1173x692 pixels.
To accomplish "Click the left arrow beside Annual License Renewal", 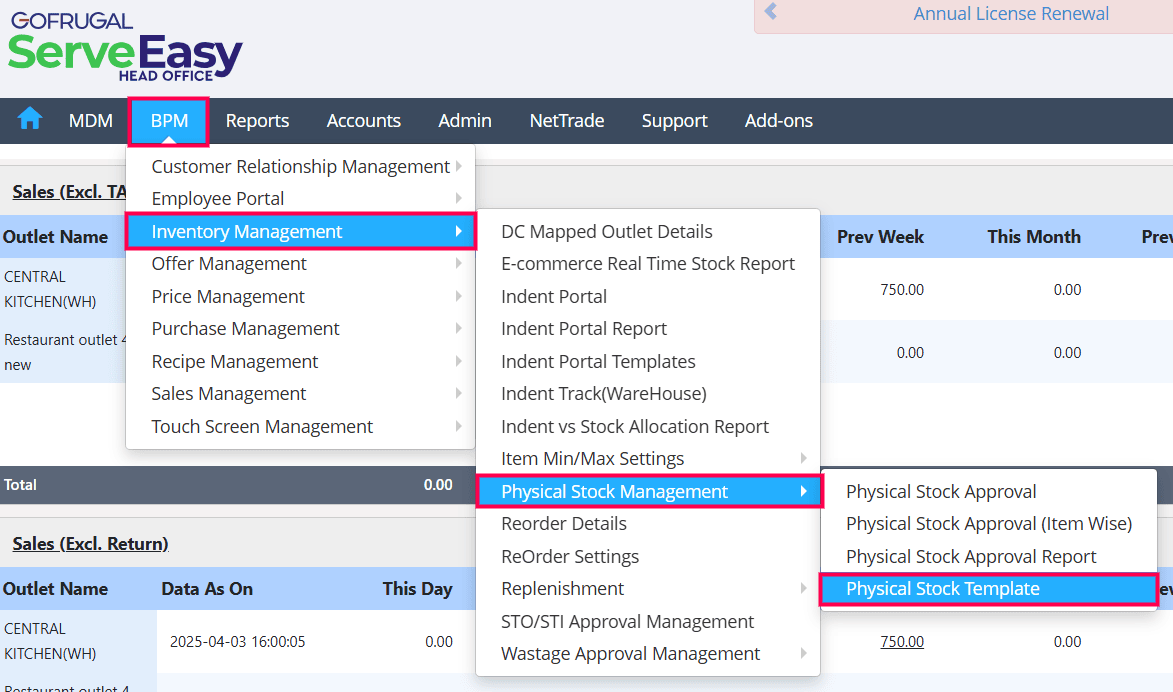I will pos(771,13).
